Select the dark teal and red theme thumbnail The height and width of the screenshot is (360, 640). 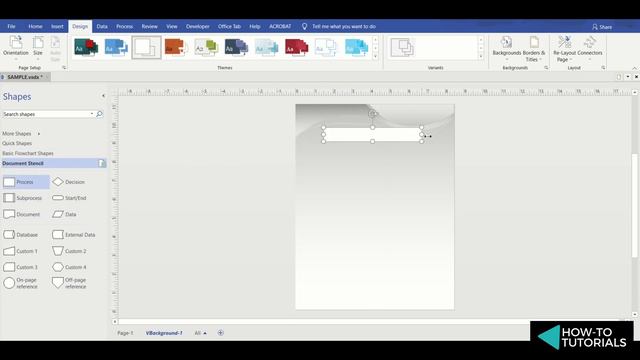pyautogui.click(x=86, y=47)
